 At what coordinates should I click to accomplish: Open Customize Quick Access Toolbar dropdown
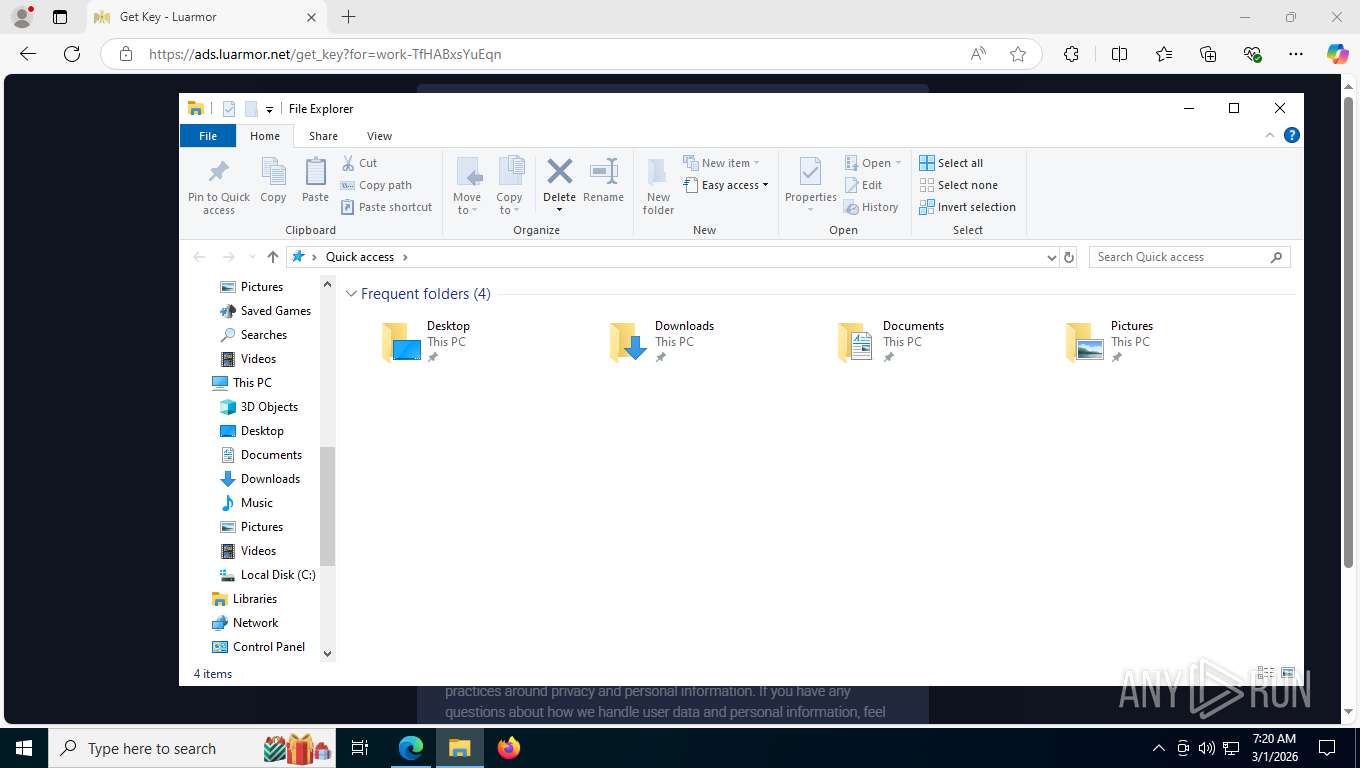click(269, 110)
